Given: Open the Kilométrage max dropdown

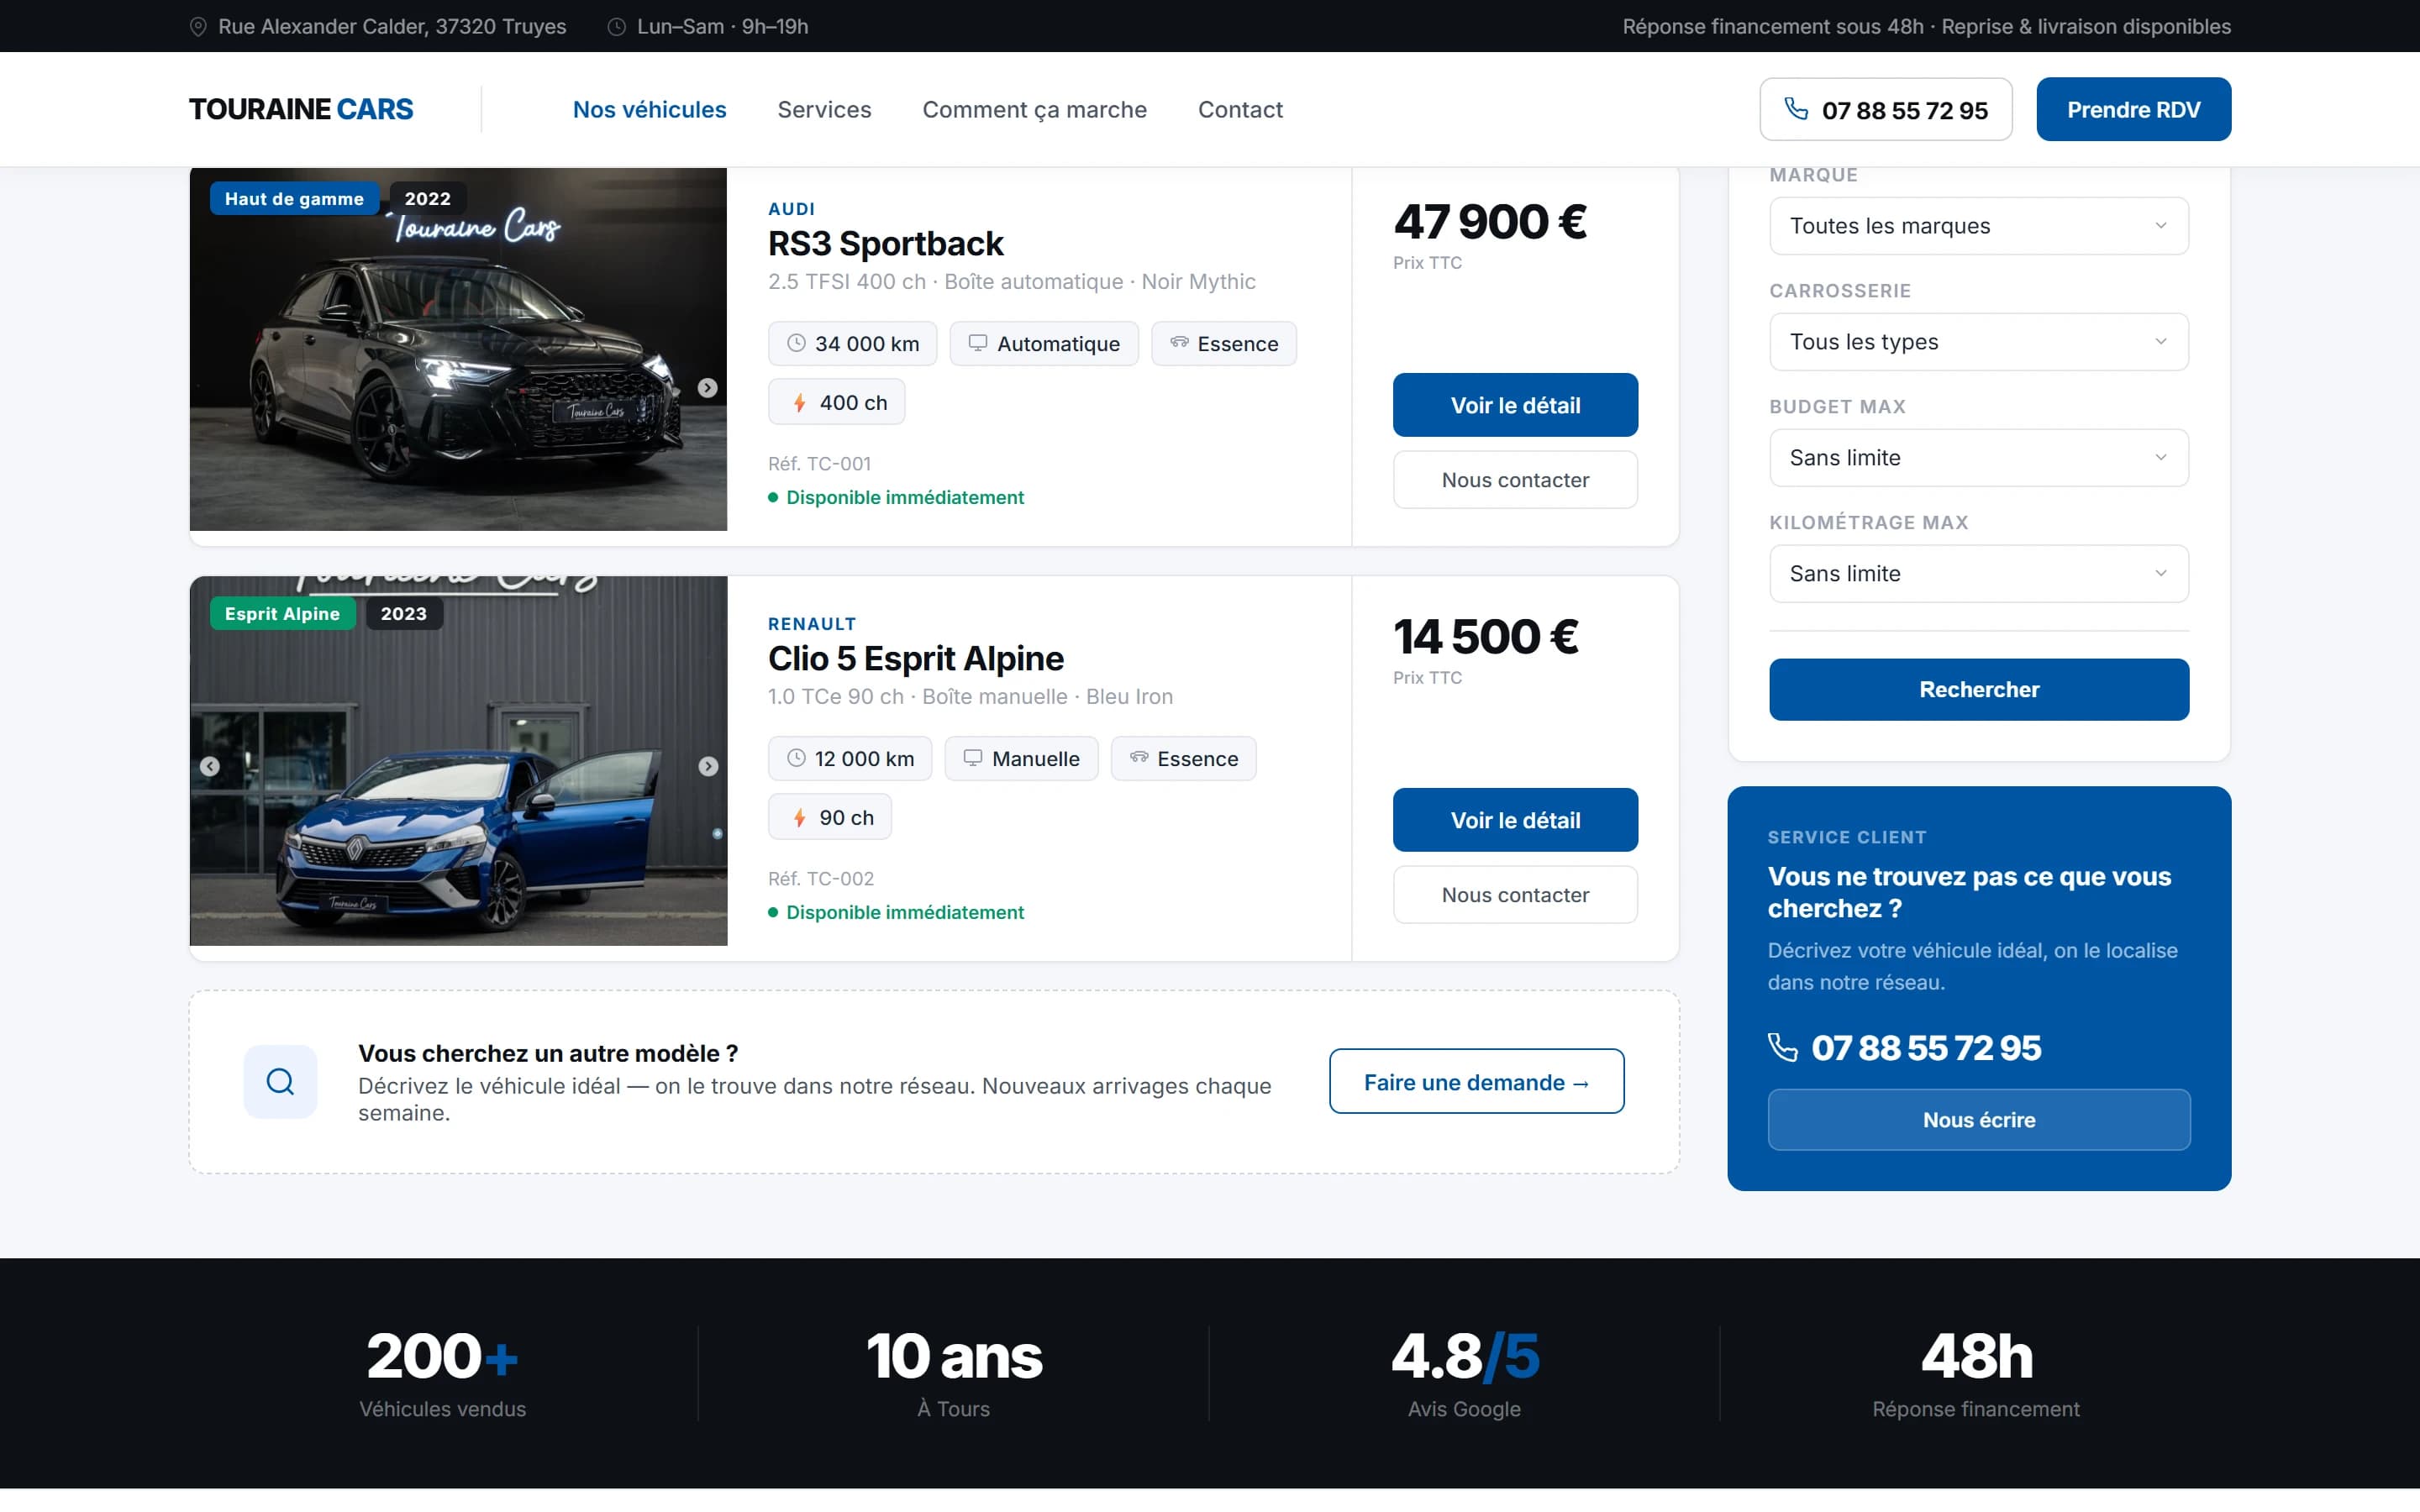Looking at the screenshot, I should click(x=1979, y=574).
